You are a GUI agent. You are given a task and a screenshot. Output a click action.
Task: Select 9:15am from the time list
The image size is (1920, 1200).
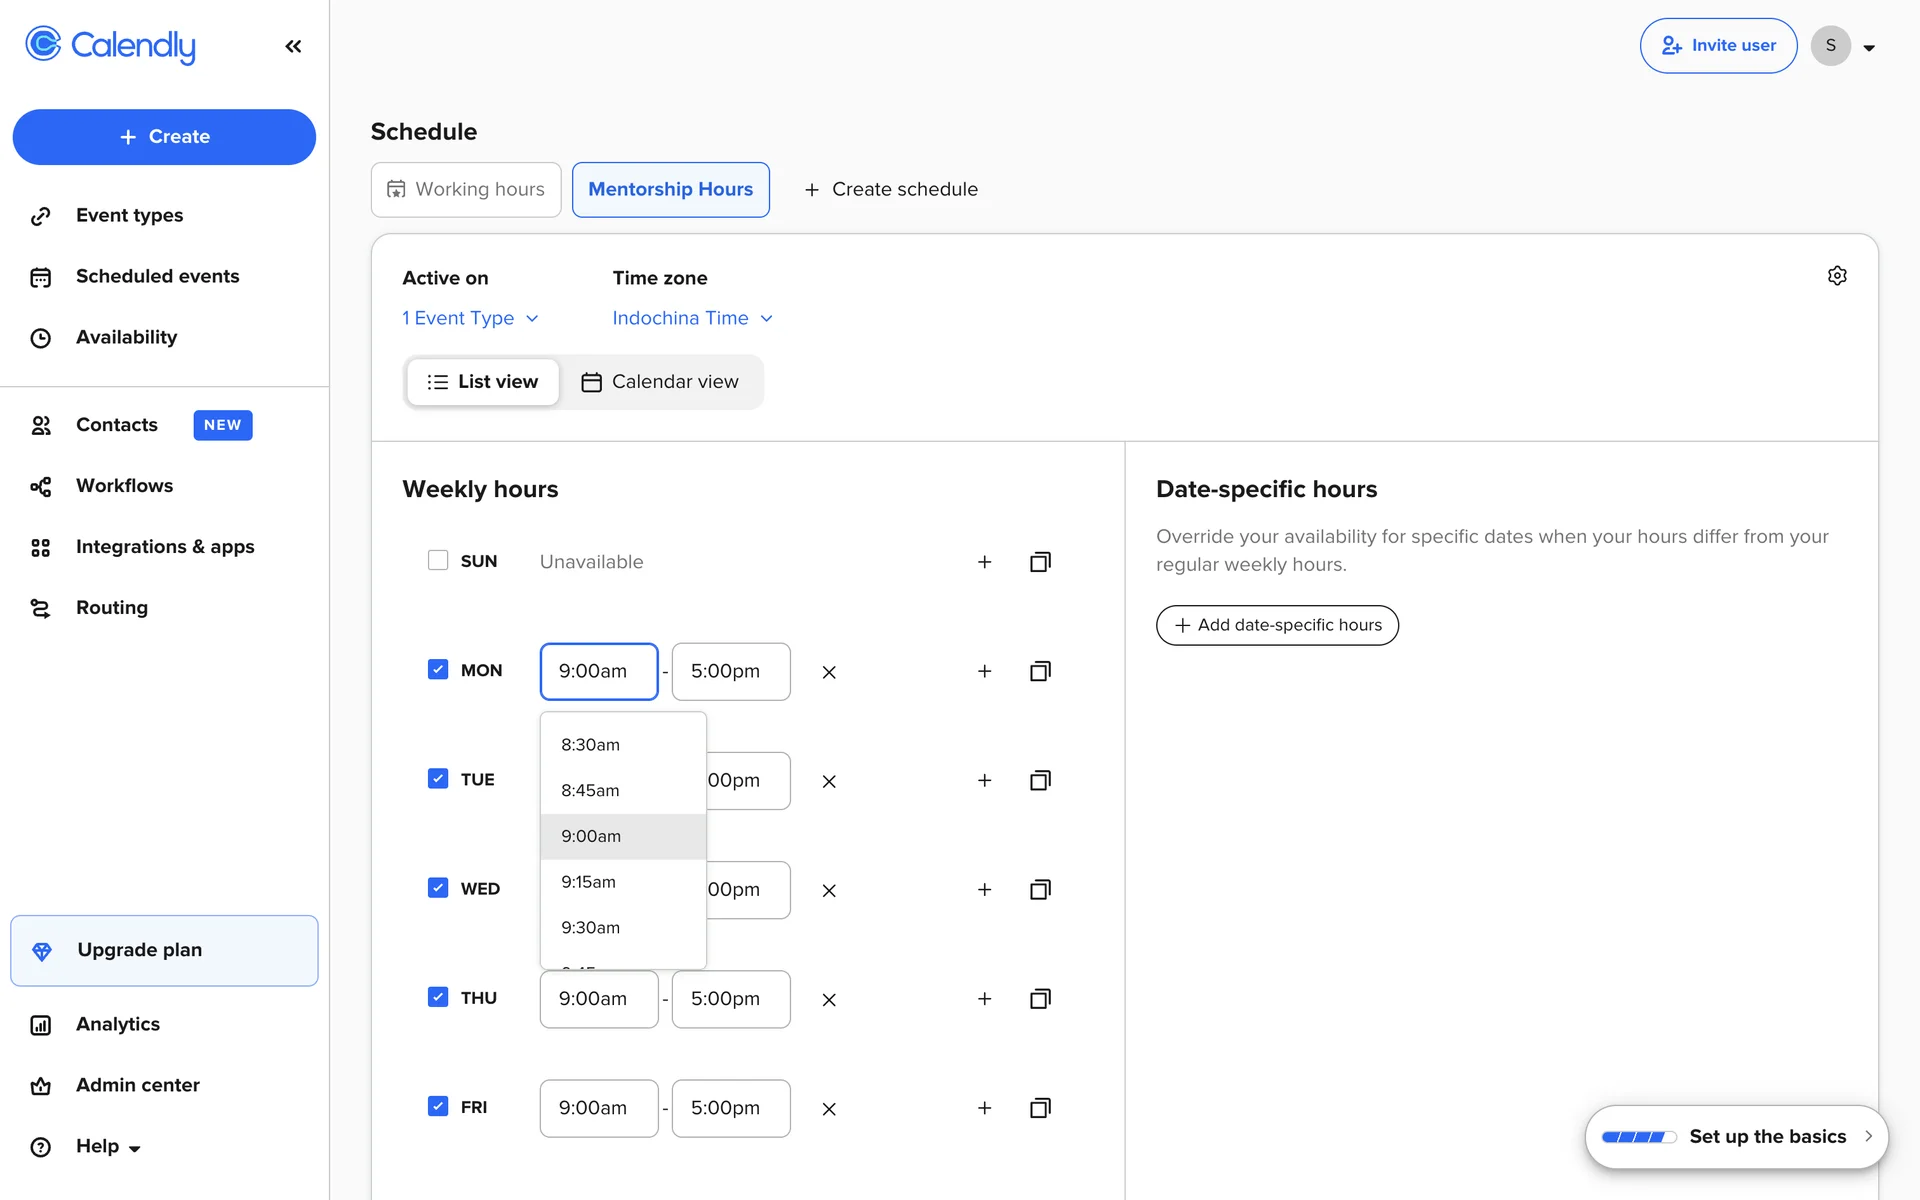[x=589, y=882]
